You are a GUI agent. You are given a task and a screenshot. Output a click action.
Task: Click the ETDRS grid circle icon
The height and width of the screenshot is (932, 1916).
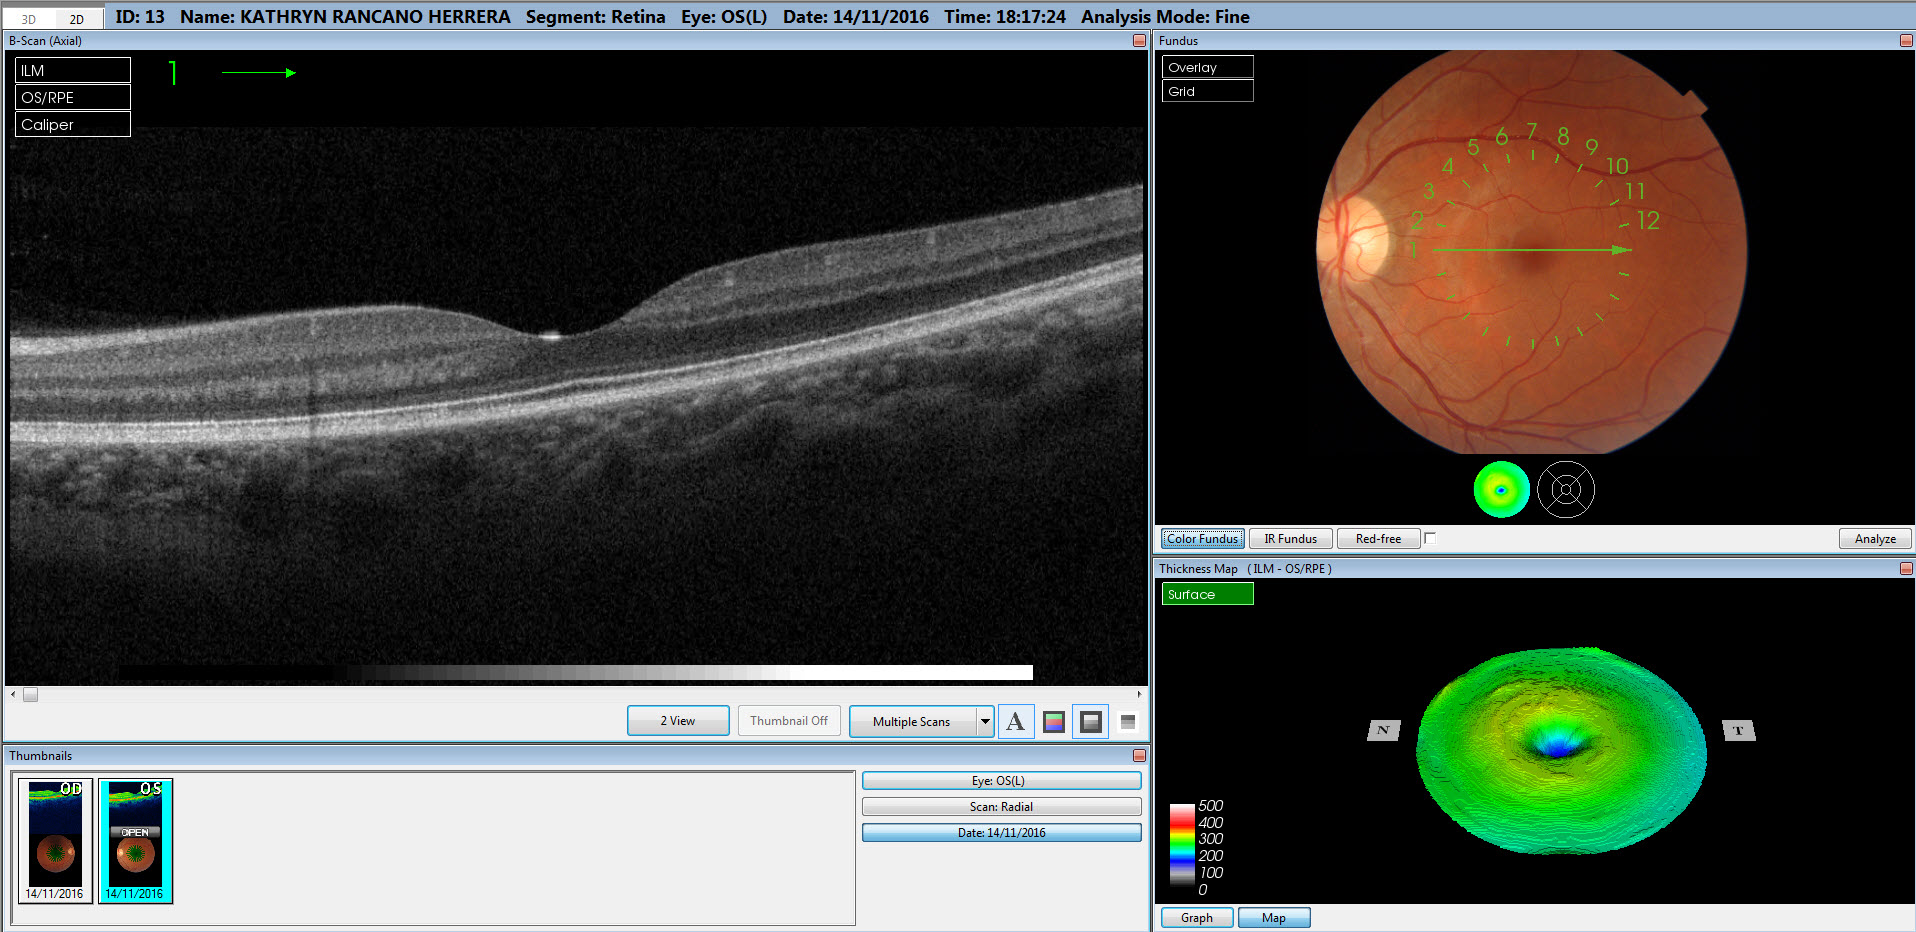(x=1565, y=490)
